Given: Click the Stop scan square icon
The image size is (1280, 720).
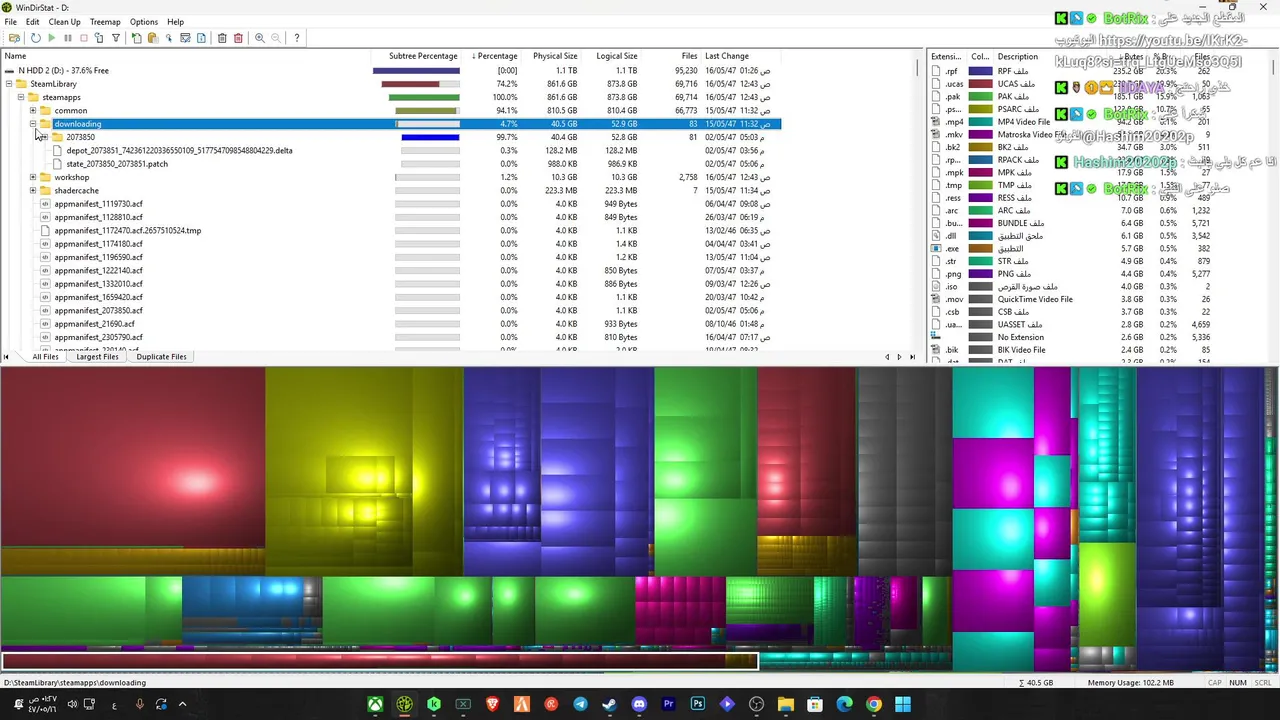Looking at the screenshot, I should pos(83,38).
